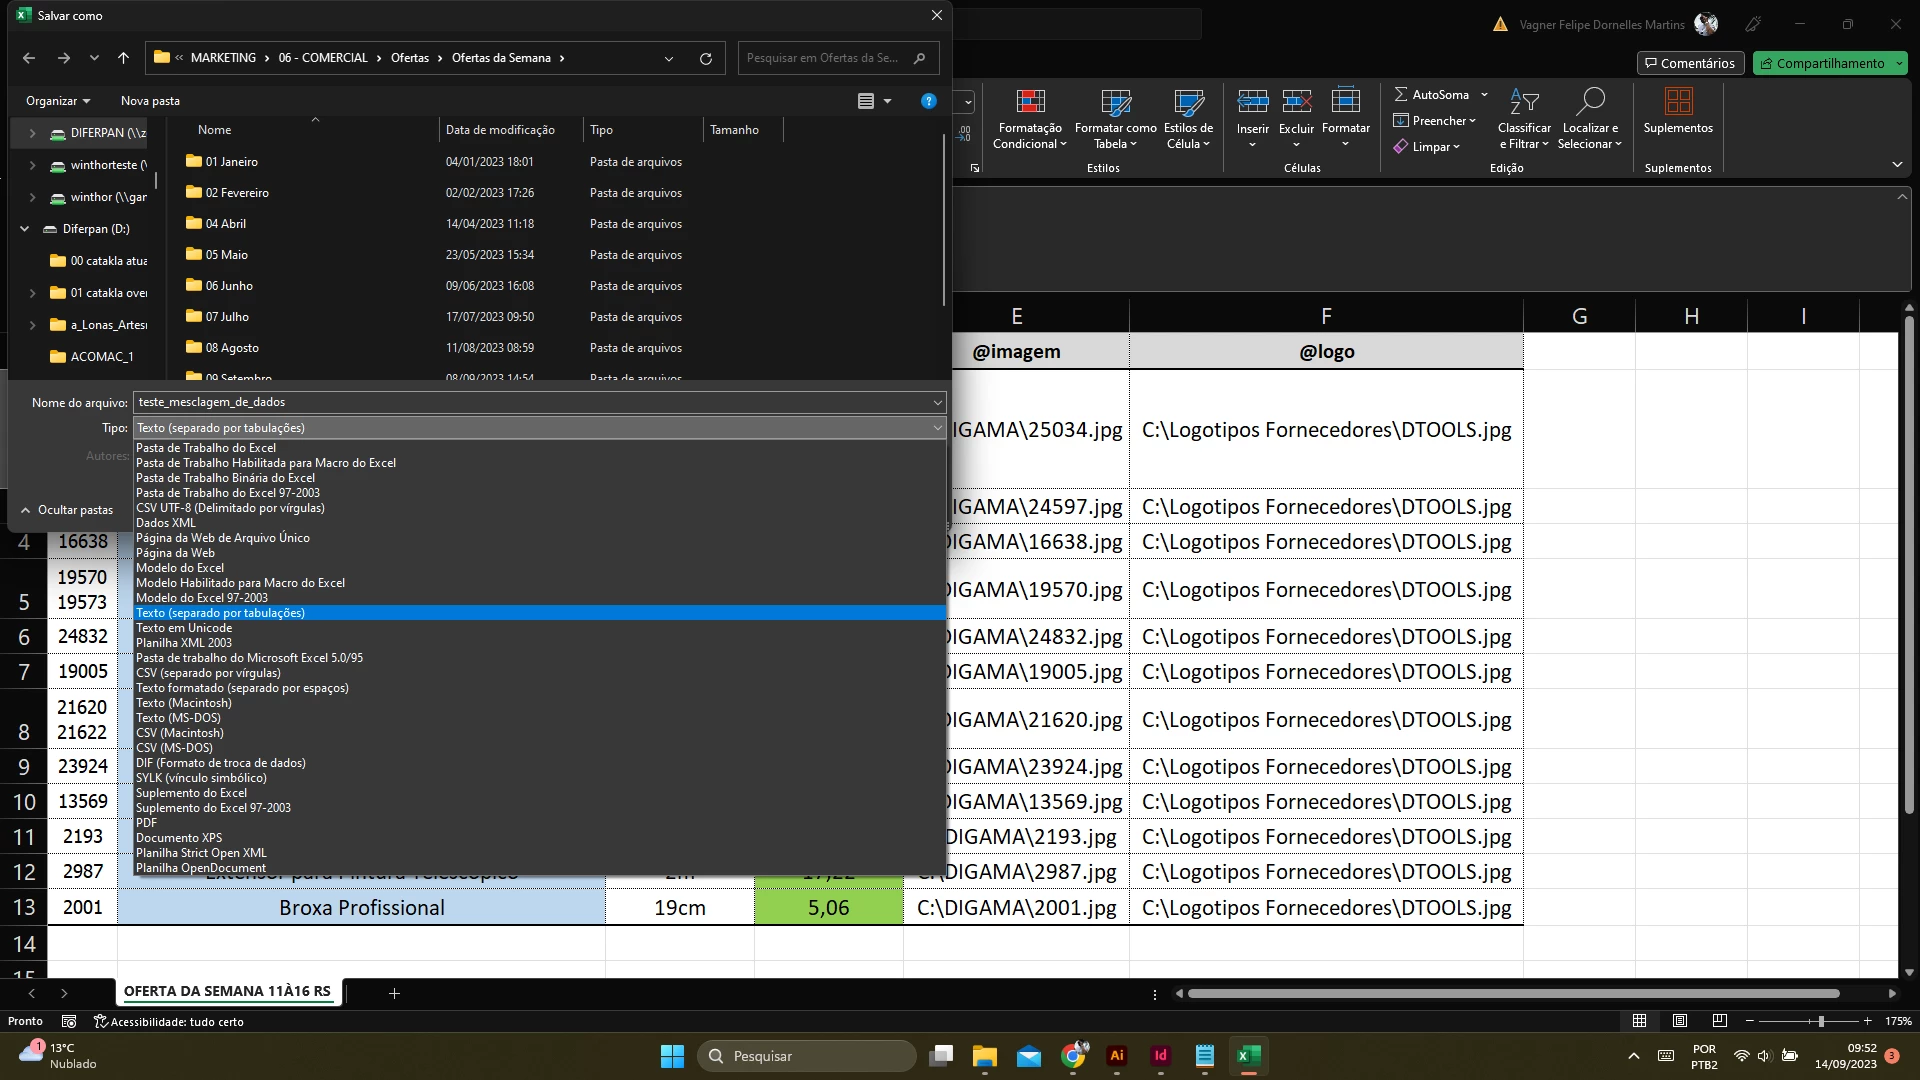The width and height of the screenshot is (1920, 1080).
Task: Click the help question mark icon
Action: (x=928, y=101)
